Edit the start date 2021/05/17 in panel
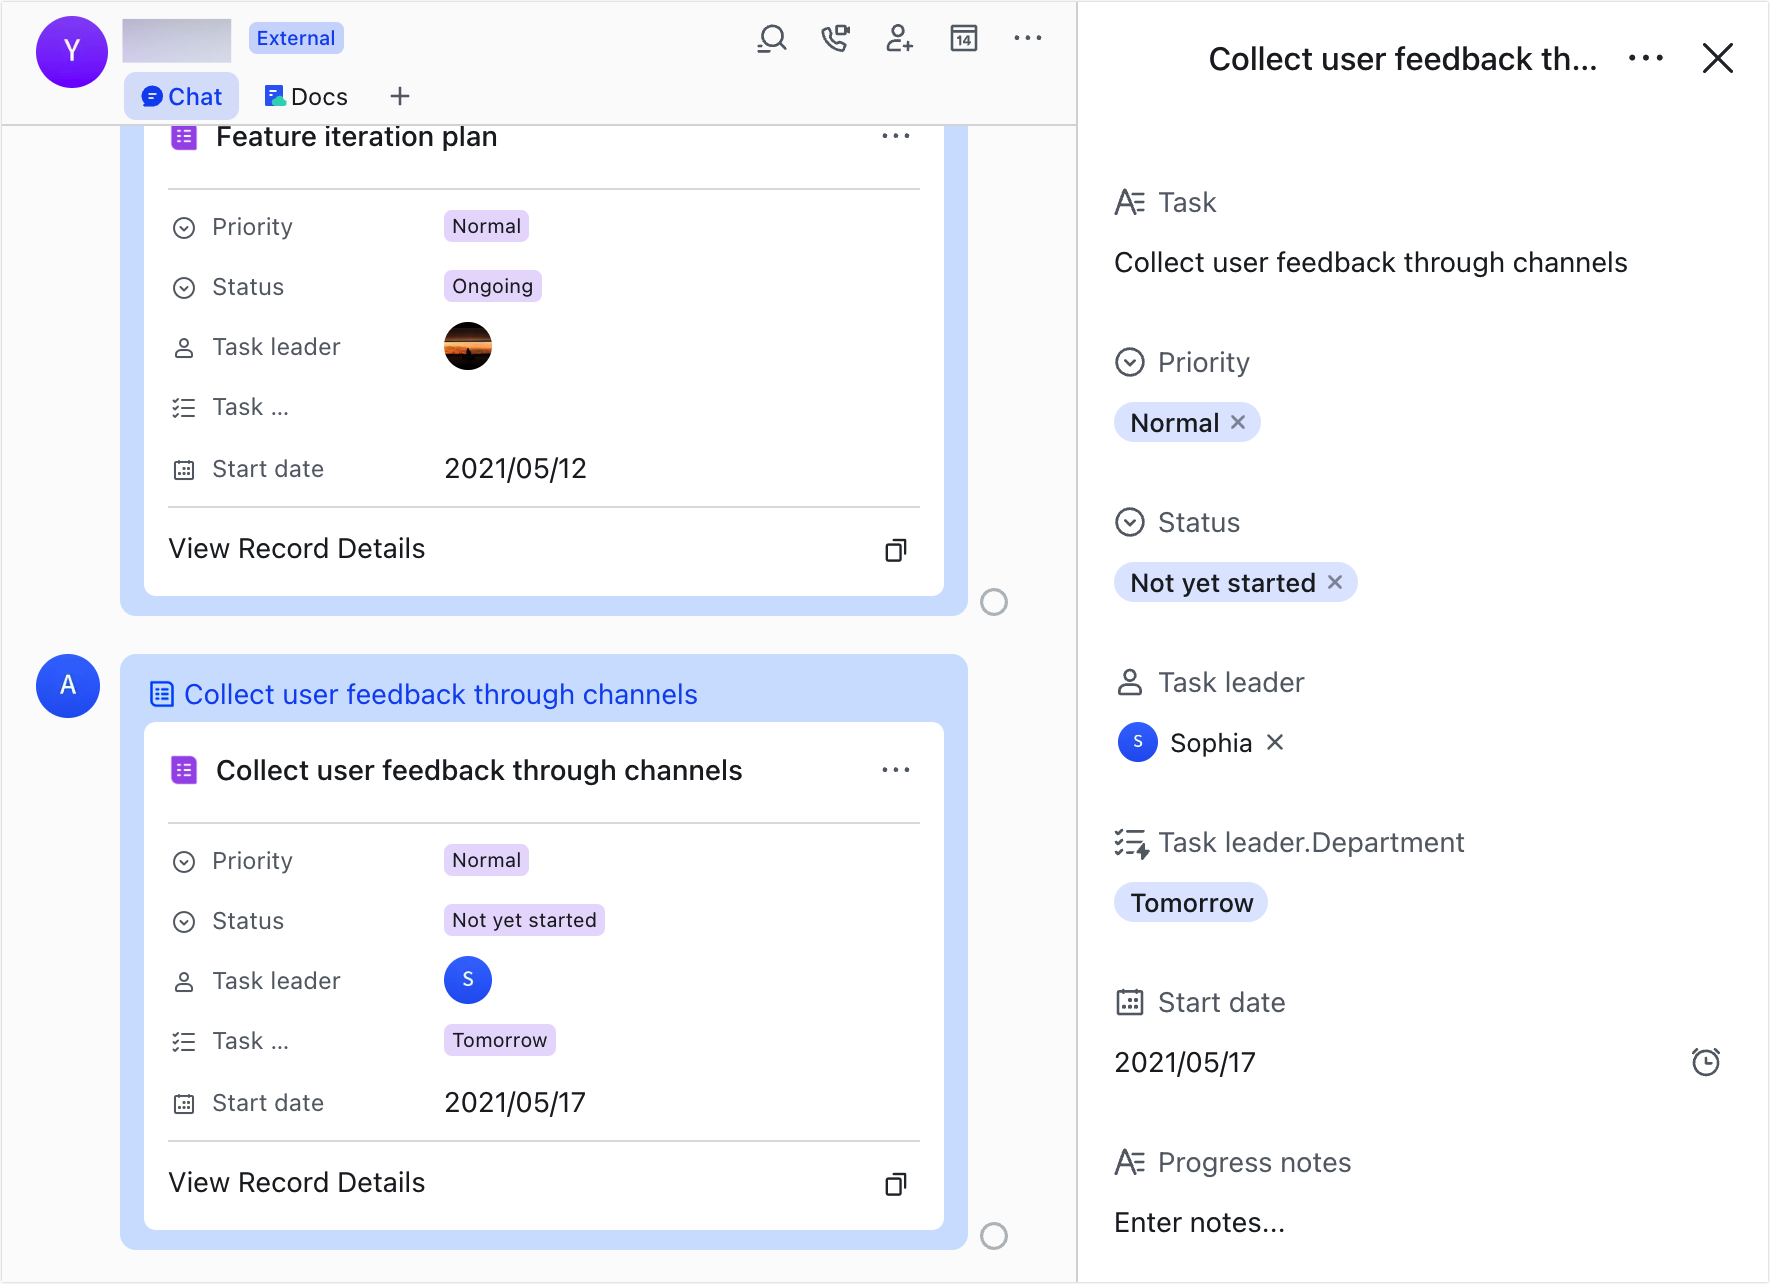Image resolution: width=1770 pixels, height=1284 pixels. (1185, 1062)
